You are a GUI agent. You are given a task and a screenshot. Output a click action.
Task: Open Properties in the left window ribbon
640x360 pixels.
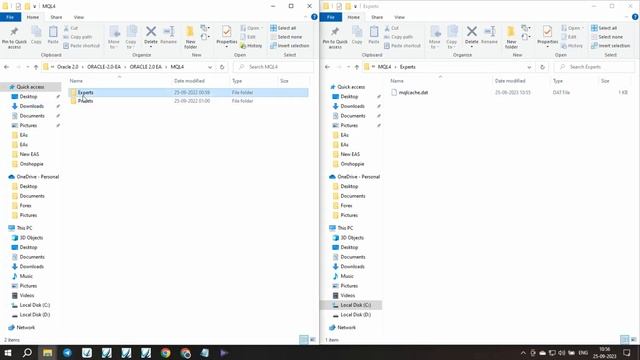[227, 36]
